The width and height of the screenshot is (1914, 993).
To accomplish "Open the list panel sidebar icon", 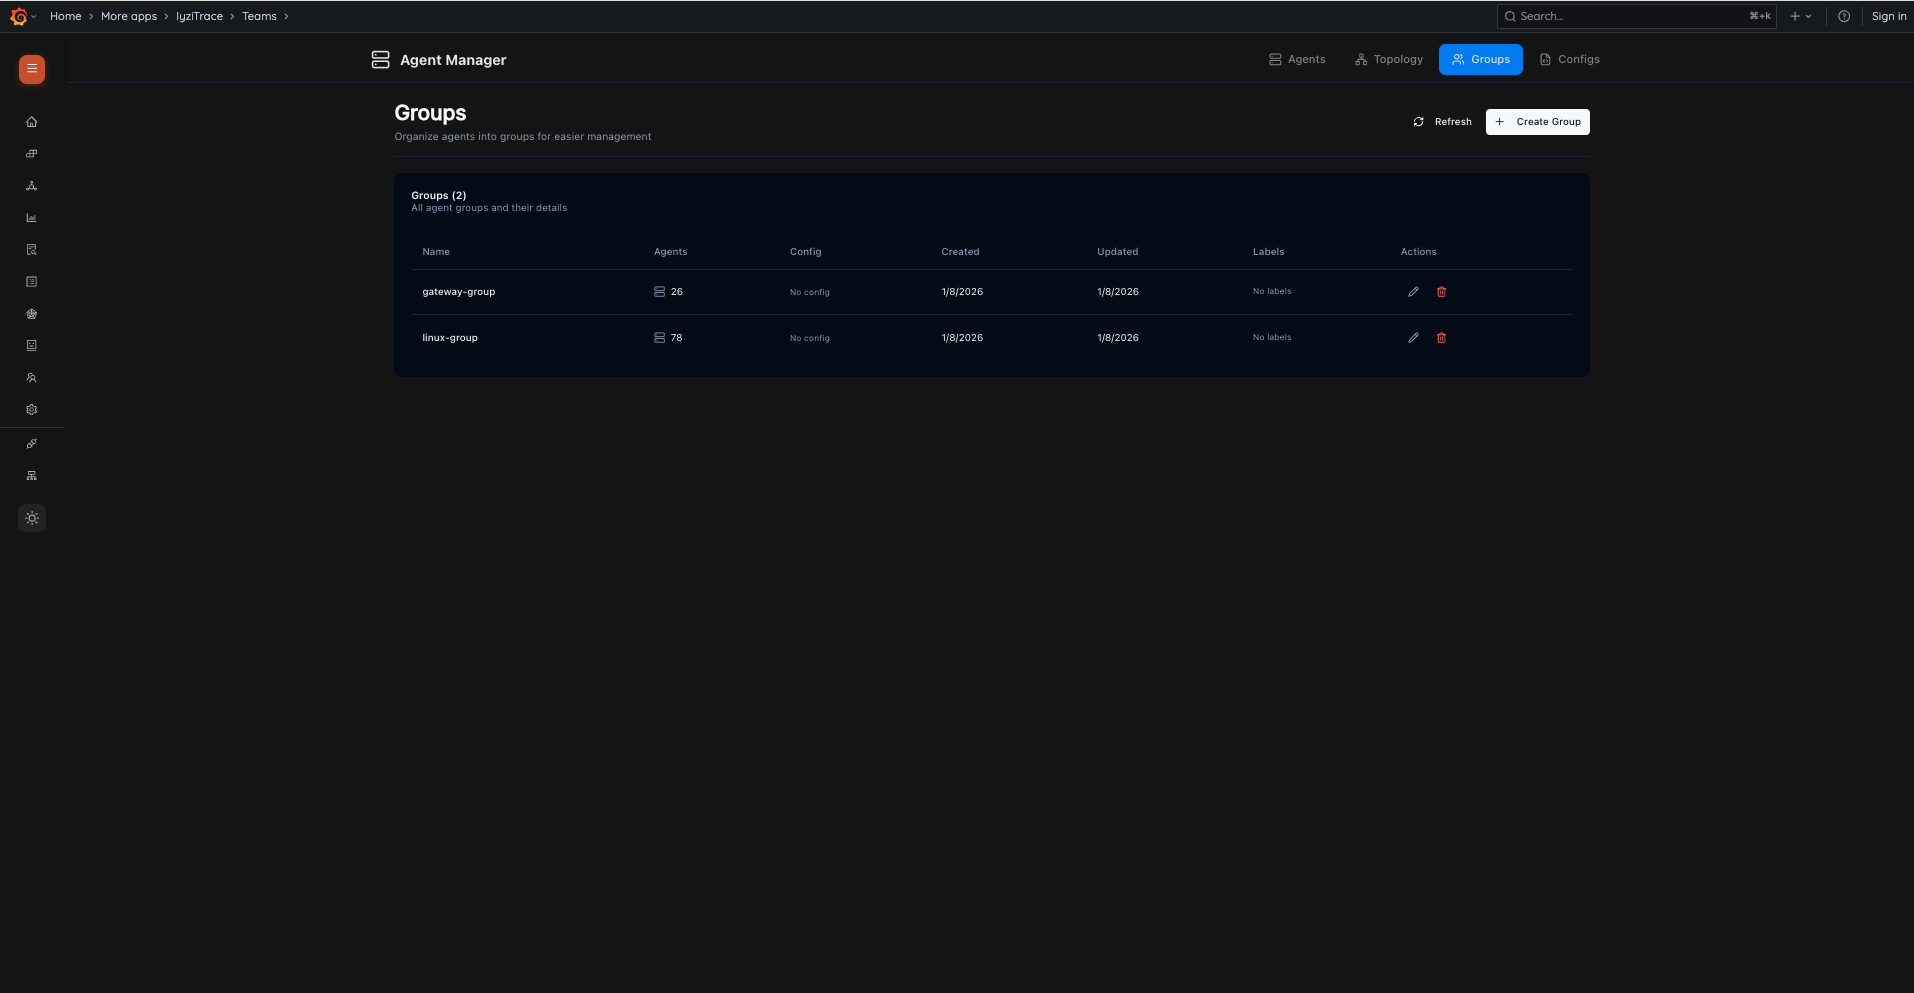I will pos(32,282).
